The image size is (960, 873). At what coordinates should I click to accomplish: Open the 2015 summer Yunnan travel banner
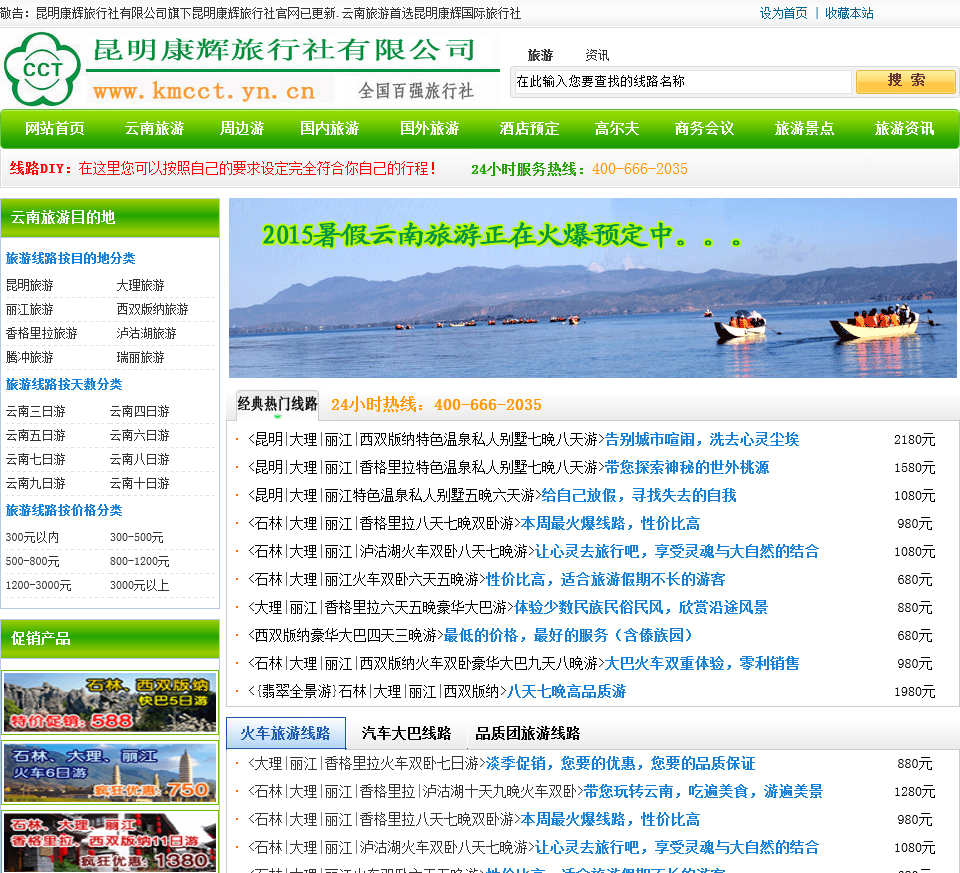(x=592, y=288)
